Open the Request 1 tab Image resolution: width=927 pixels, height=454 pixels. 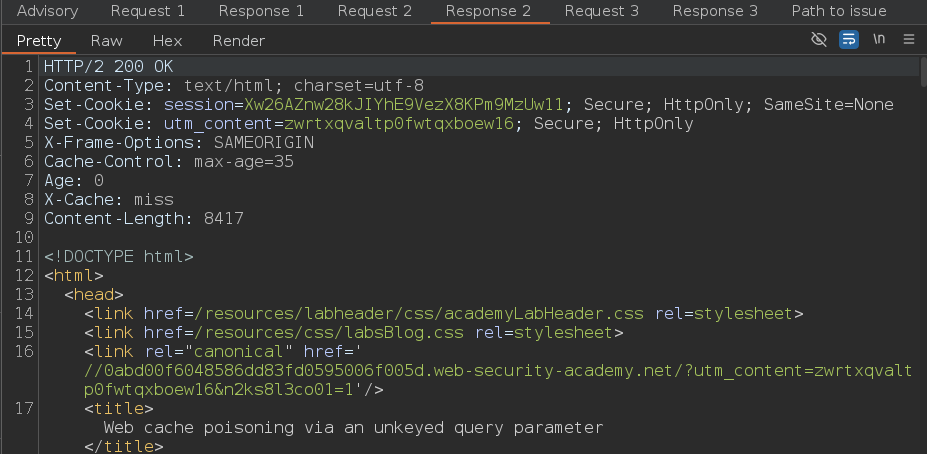coord(147,11)
